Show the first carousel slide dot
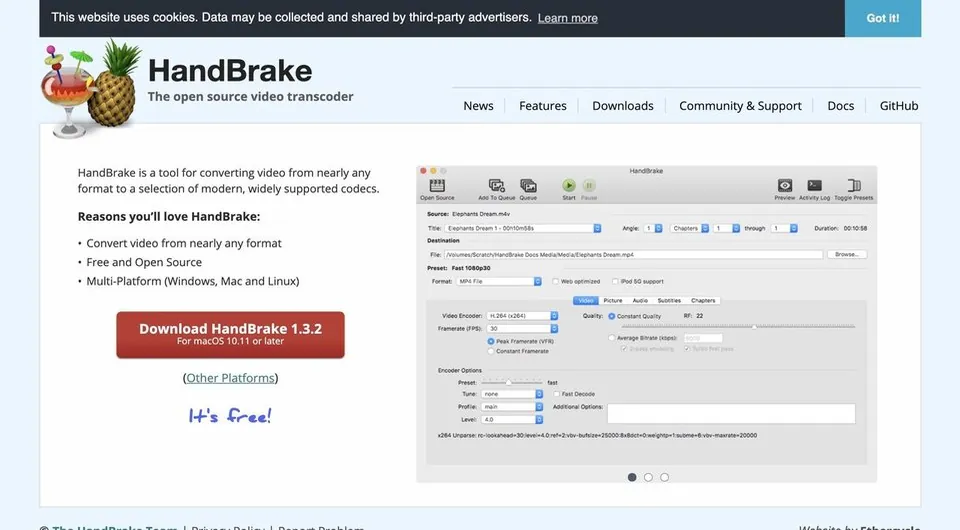The width and height of the screenshot is (960, 530). 632,477
